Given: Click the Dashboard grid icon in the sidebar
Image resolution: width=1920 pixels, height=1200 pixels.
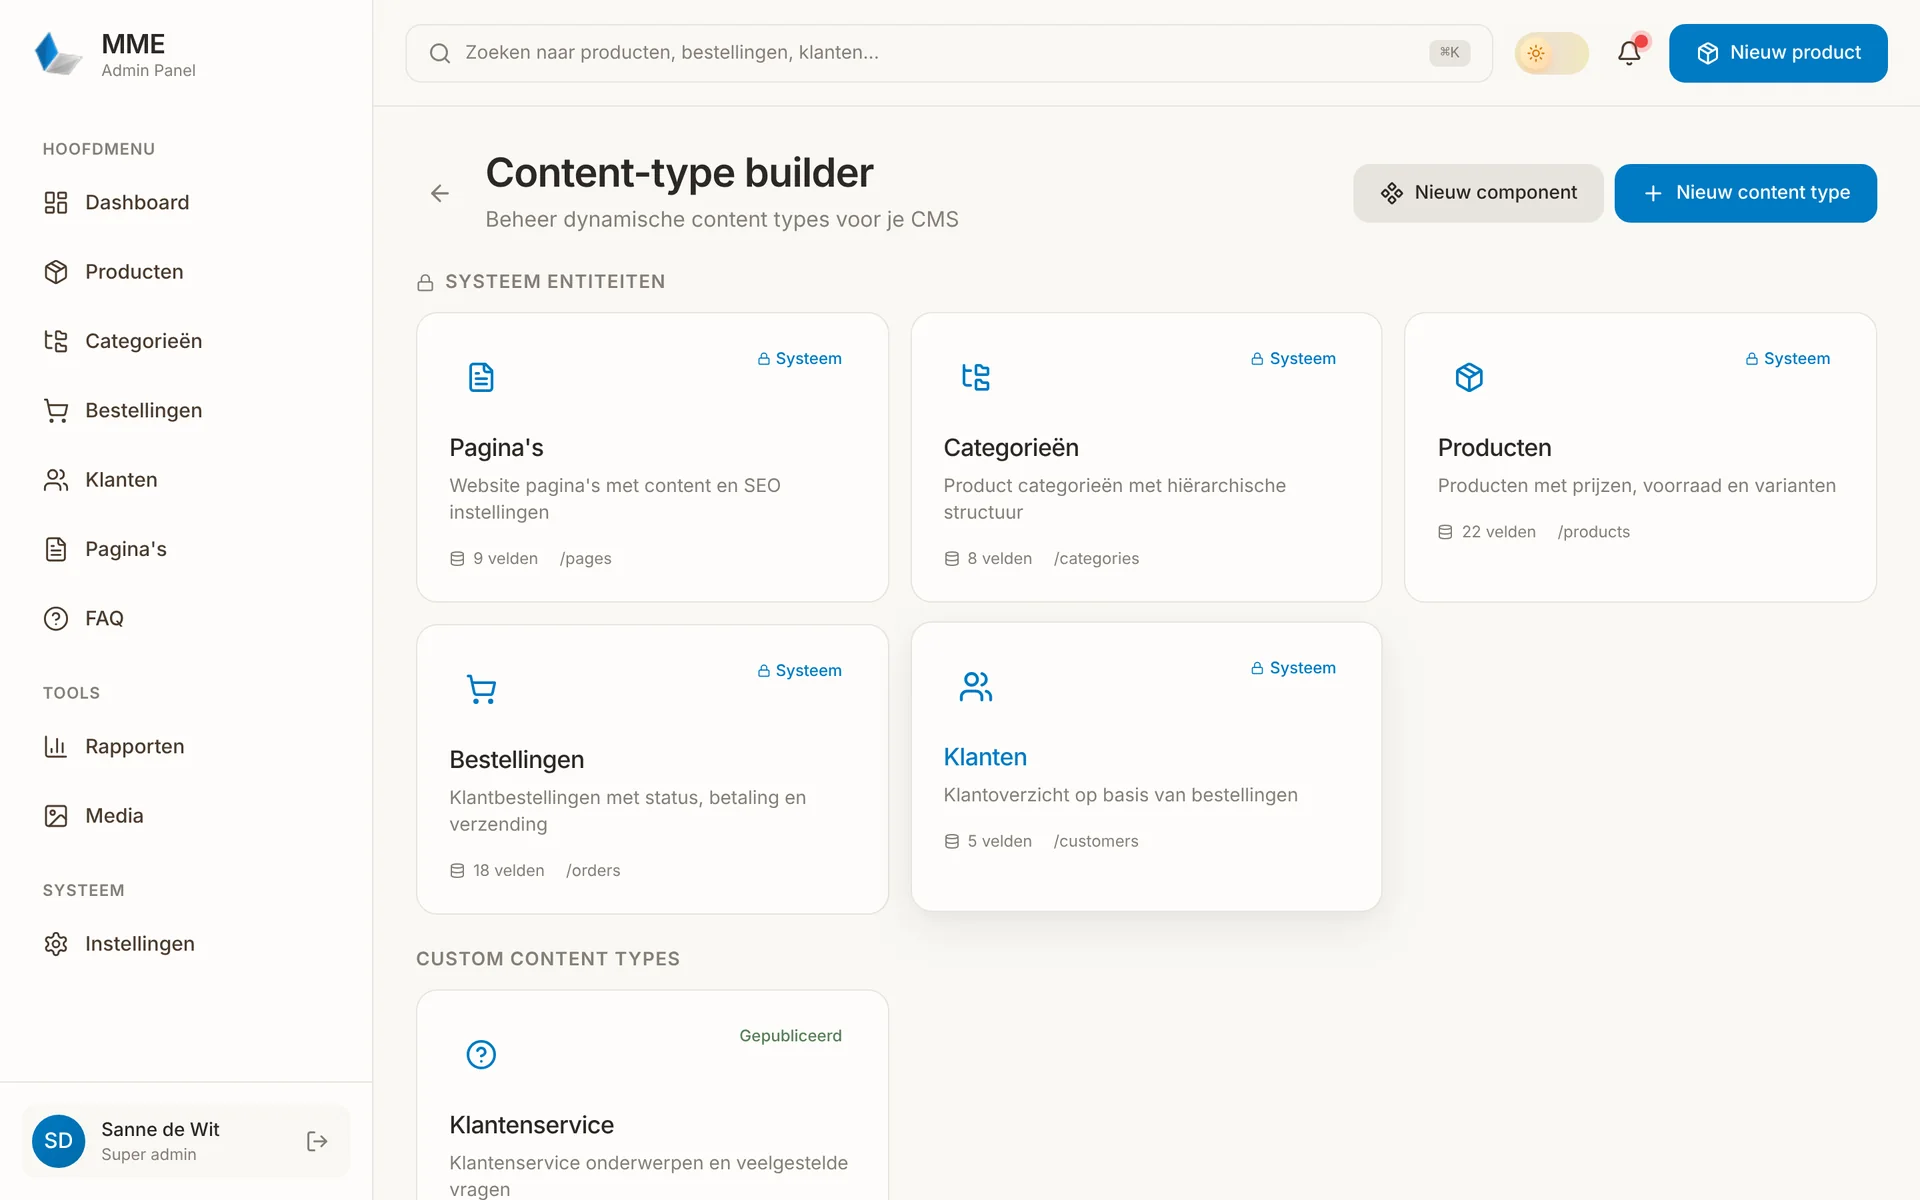Looking at the screenshot, I should [56, 203].
